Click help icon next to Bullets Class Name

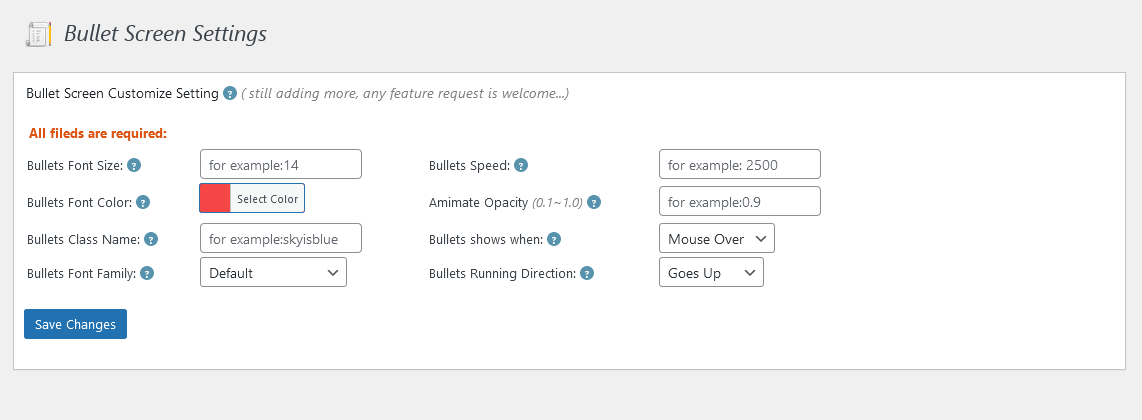(x=151, y=239)
